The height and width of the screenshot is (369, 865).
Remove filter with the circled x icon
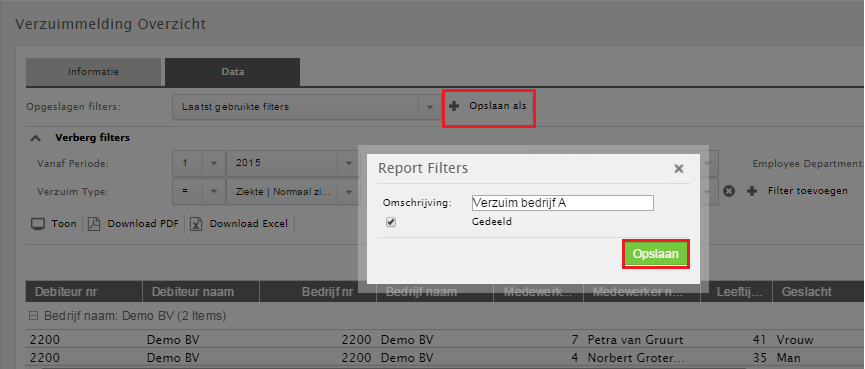coord(729,191)
